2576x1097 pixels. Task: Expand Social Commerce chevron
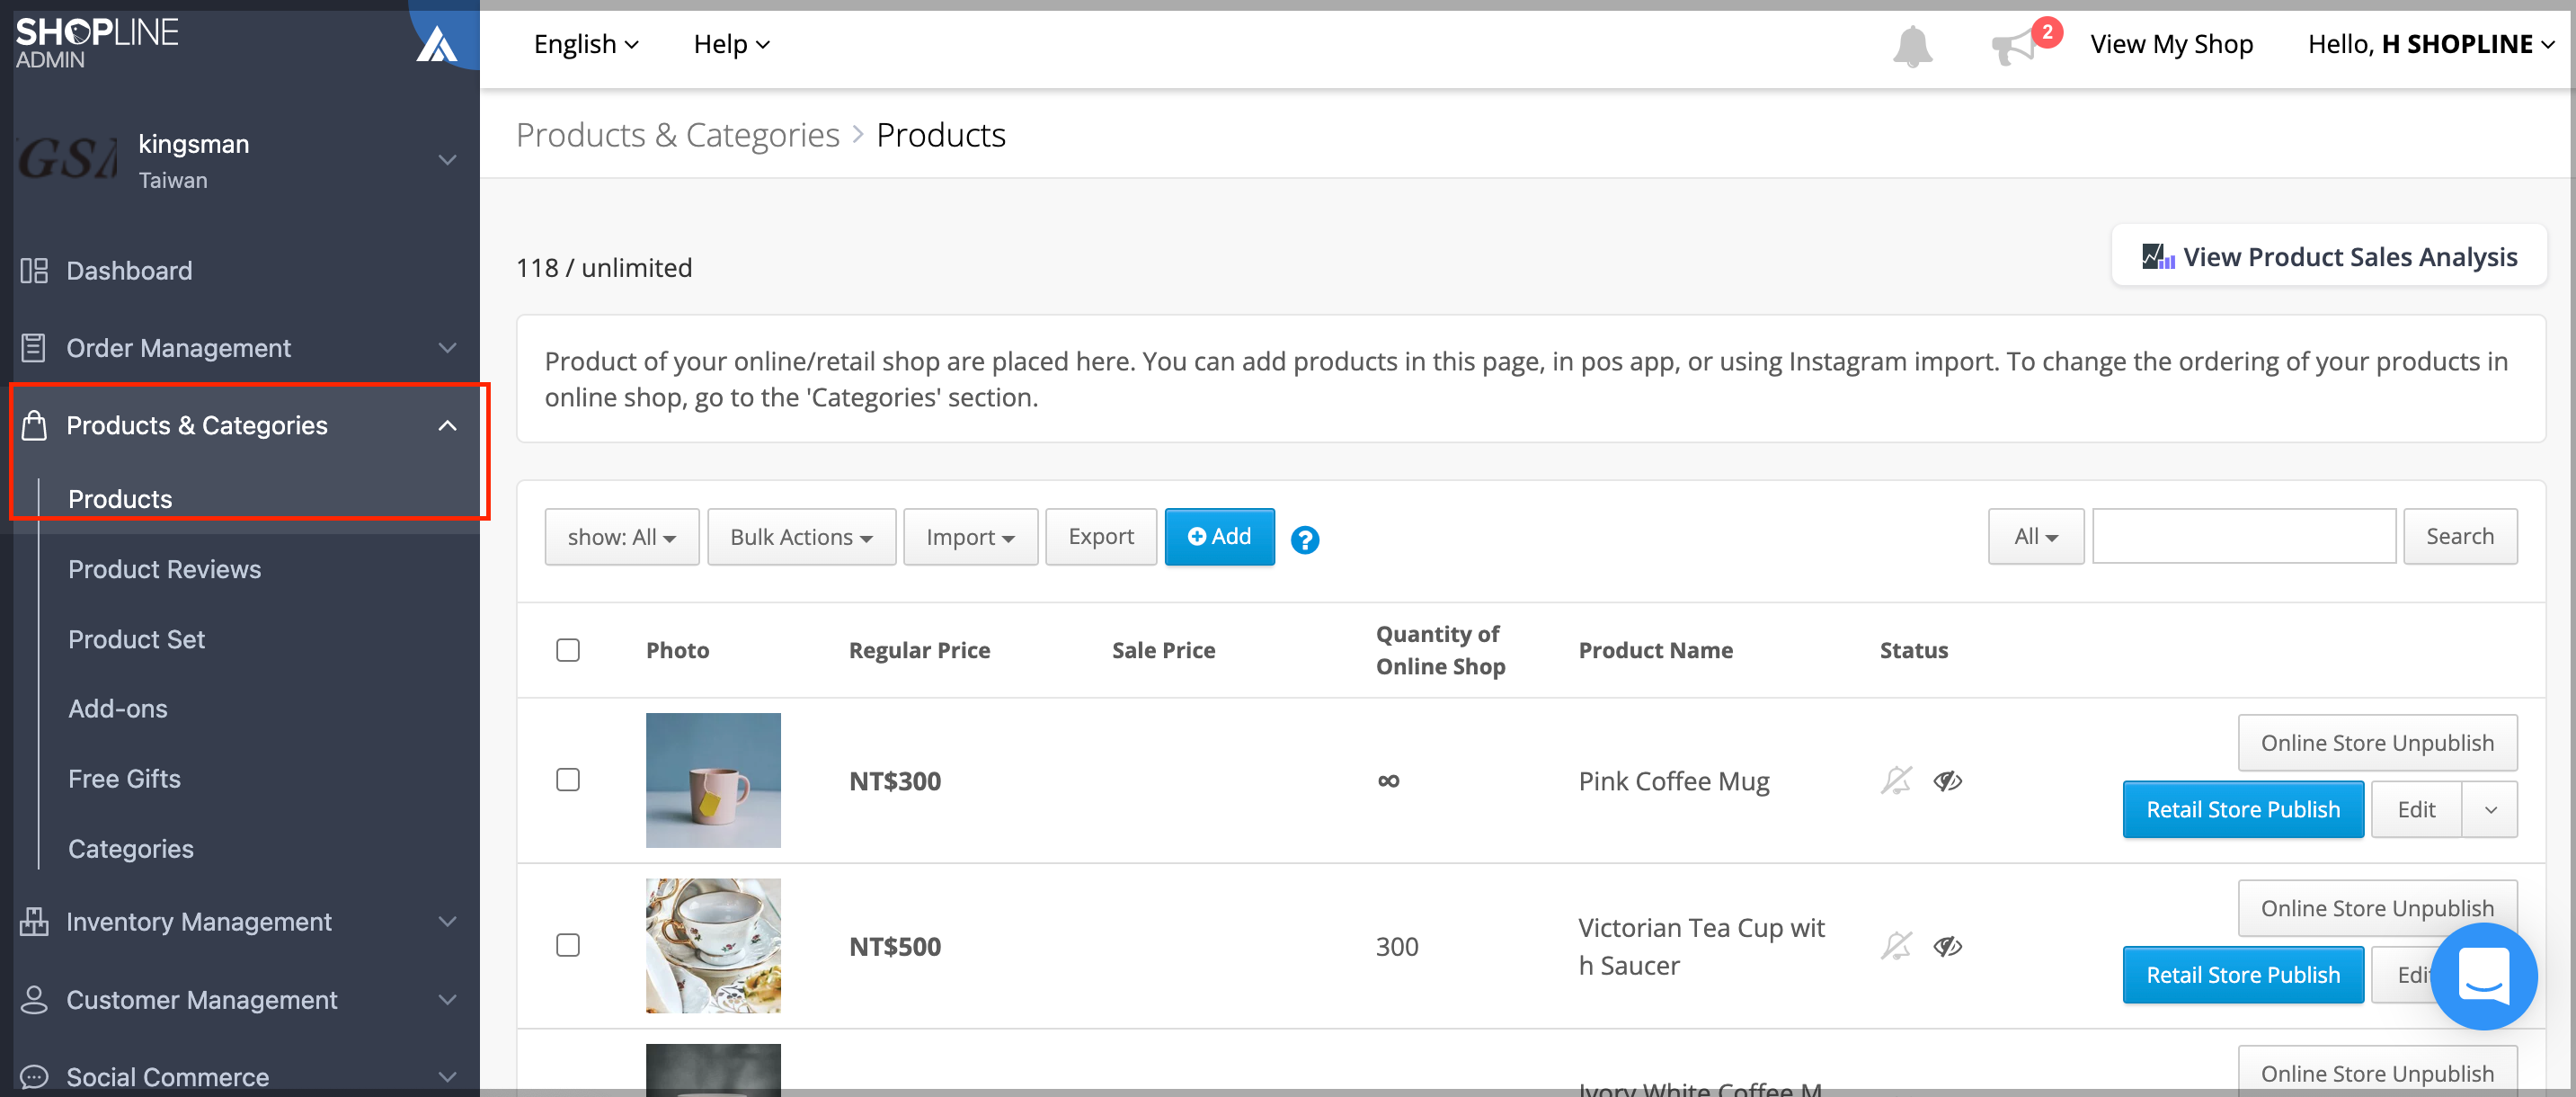tap(448, 1077)
